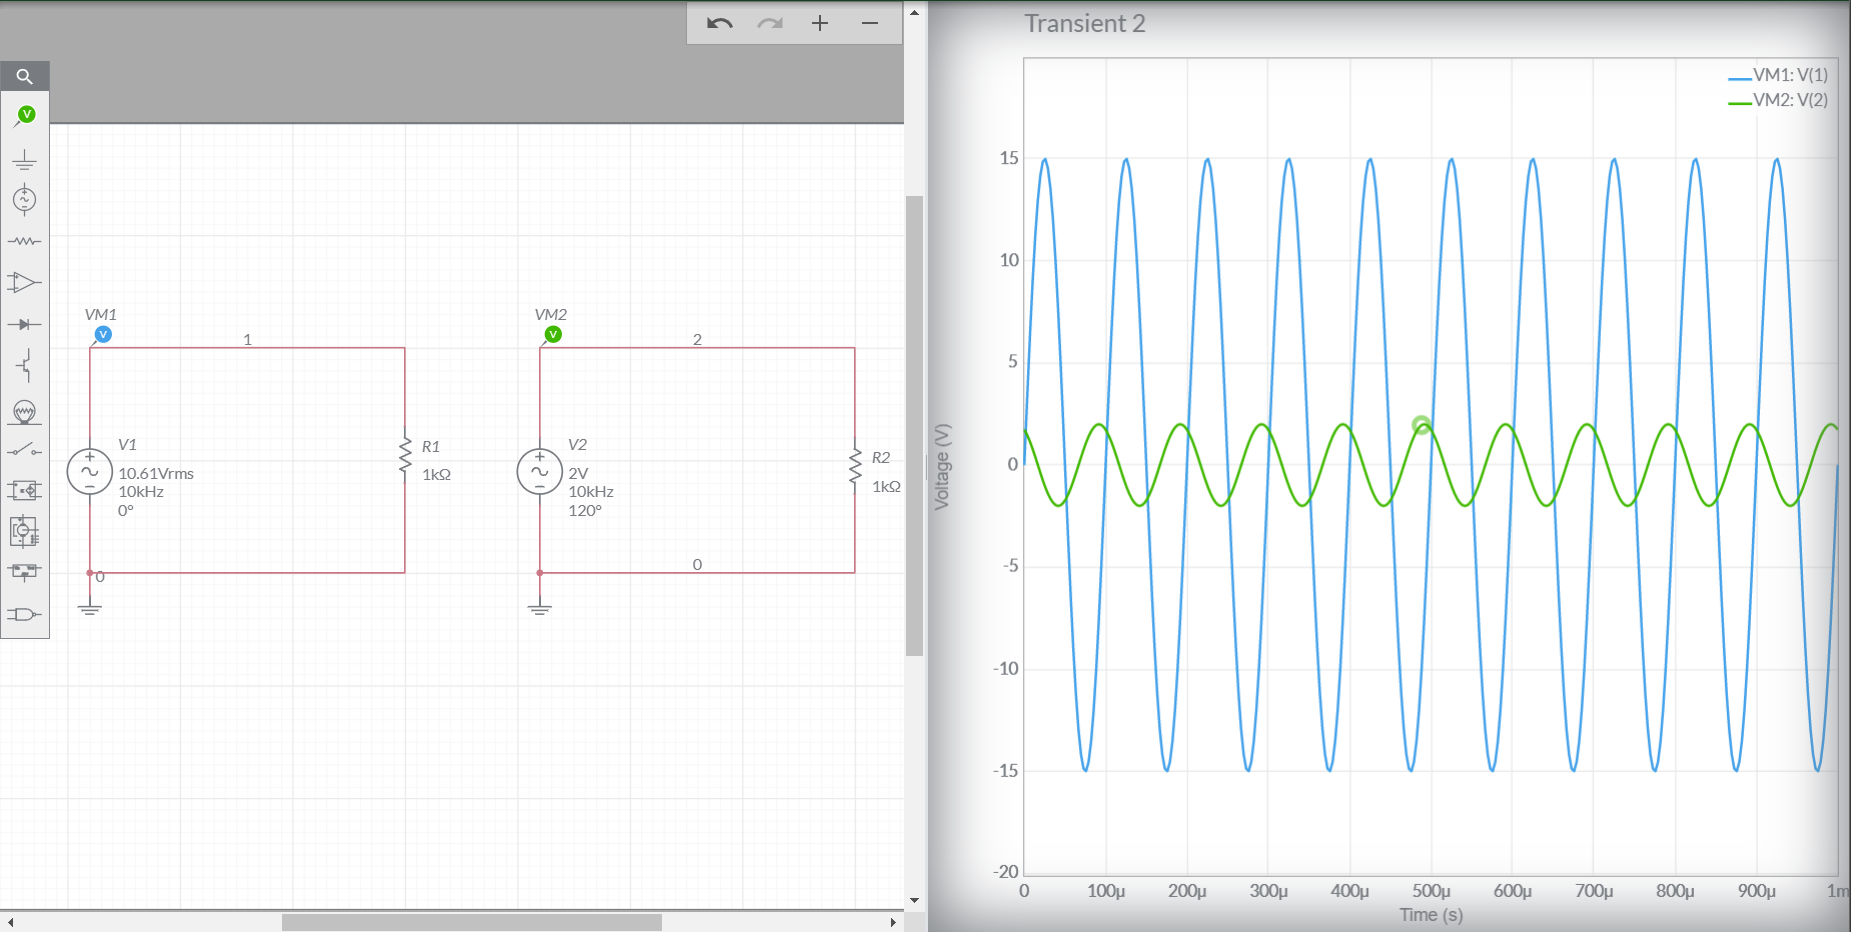Select the diode tool
This screenshot has width=1851, height=932.
(x=25, y=323)
